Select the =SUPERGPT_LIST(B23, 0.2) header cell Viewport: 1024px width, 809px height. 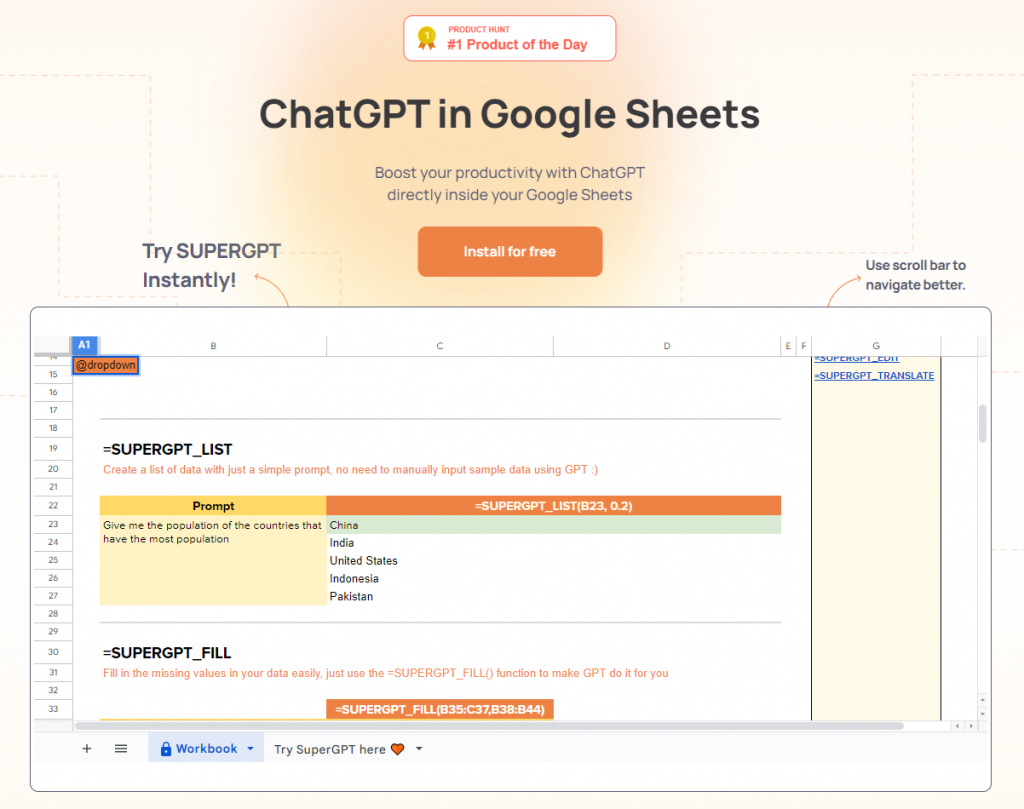click(x=554, y=506)
